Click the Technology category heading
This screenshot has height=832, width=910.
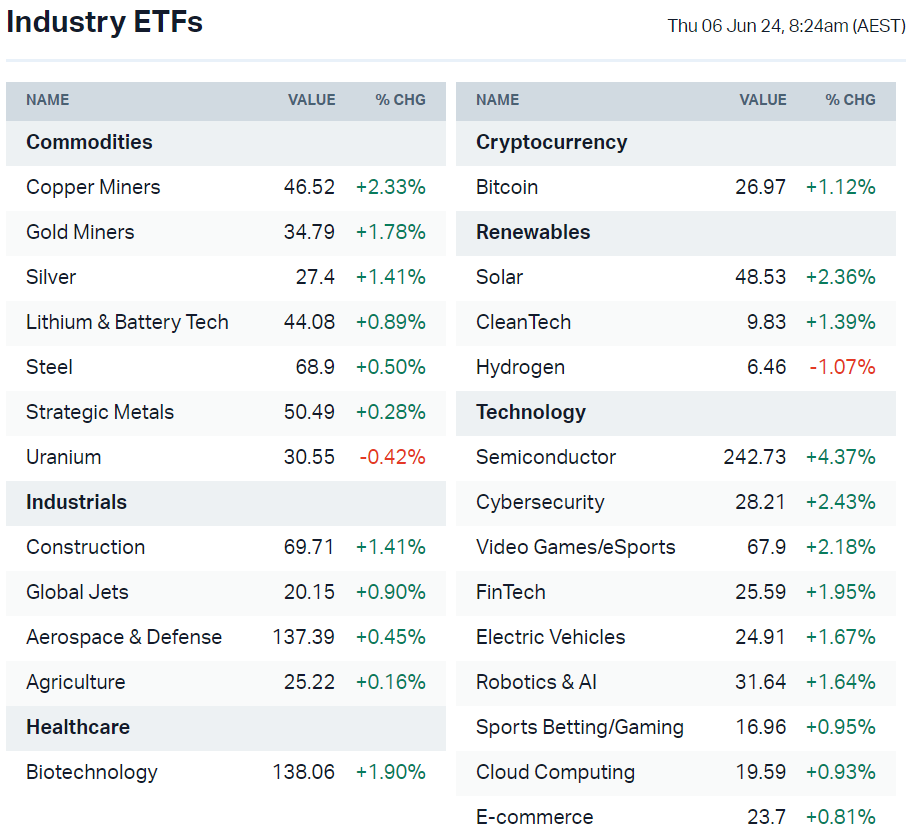(x=531, y=412)
